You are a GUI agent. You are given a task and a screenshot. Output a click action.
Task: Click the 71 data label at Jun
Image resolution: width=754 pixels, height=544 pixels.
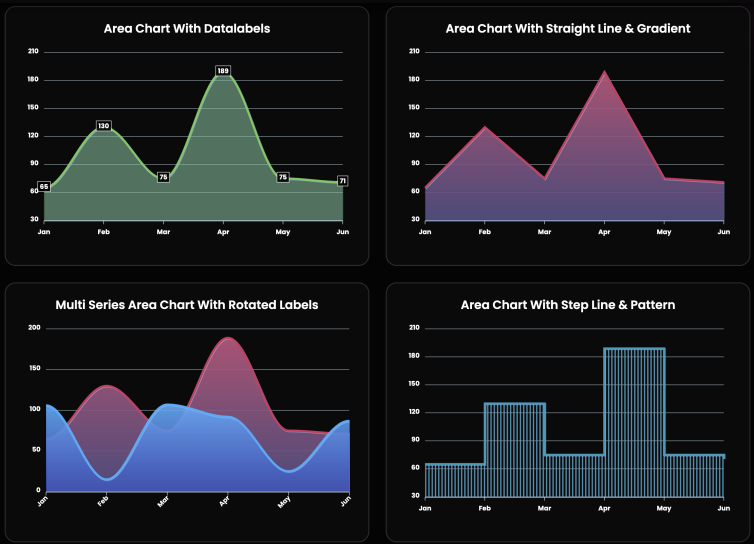pyautogui.click(x=342, y=181)
